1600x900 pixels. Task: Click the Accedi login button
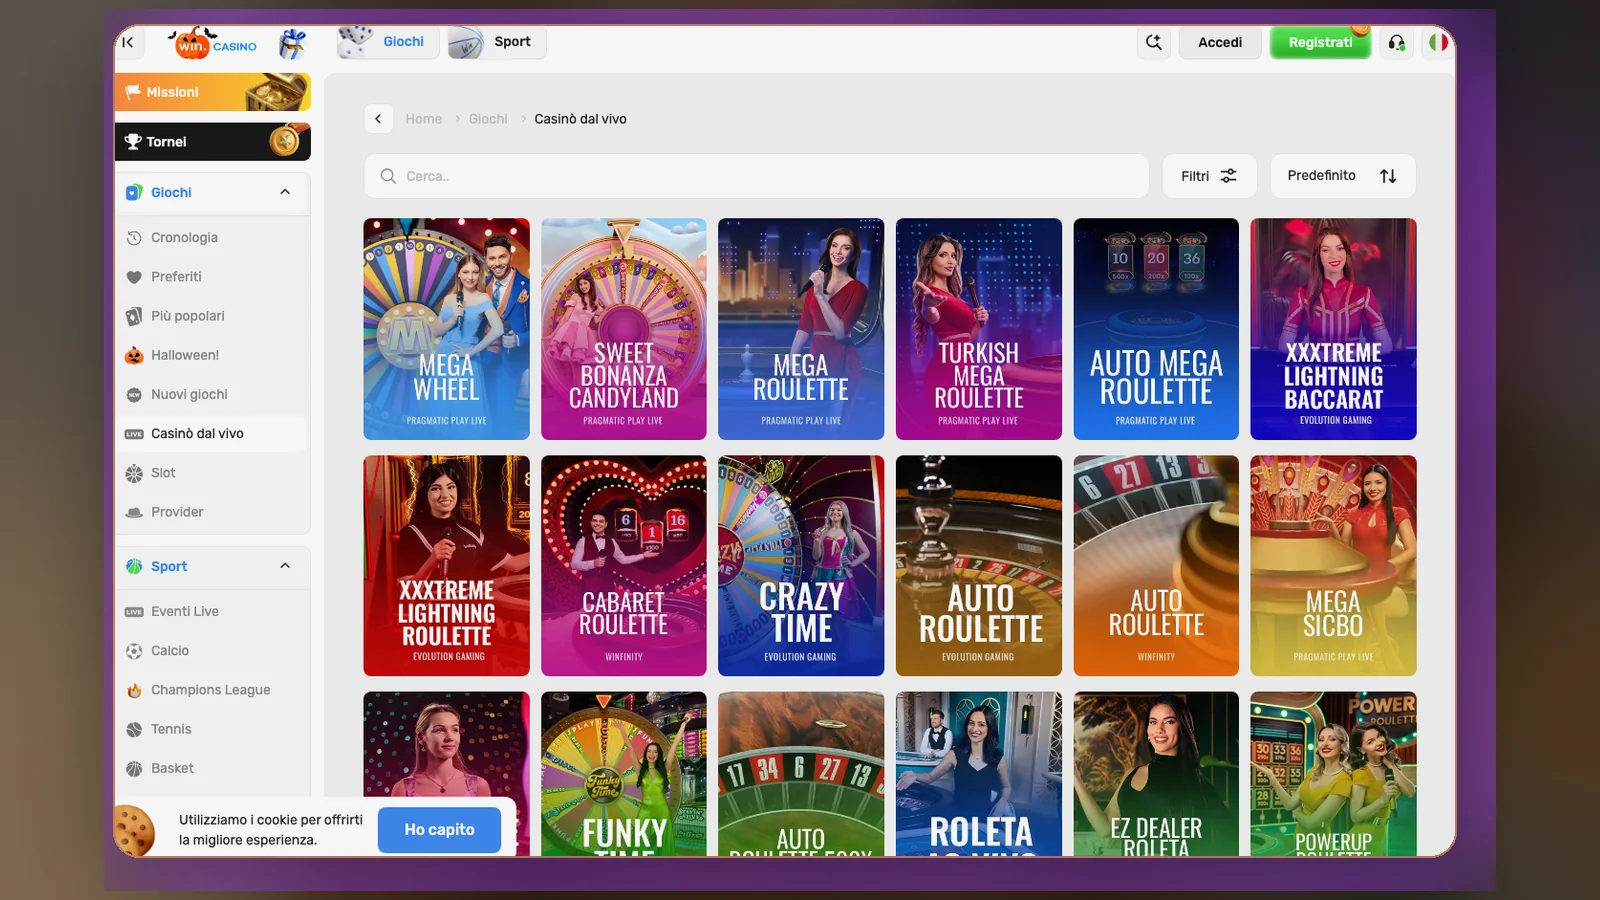pyautogui.click(x=1220, y=42)
